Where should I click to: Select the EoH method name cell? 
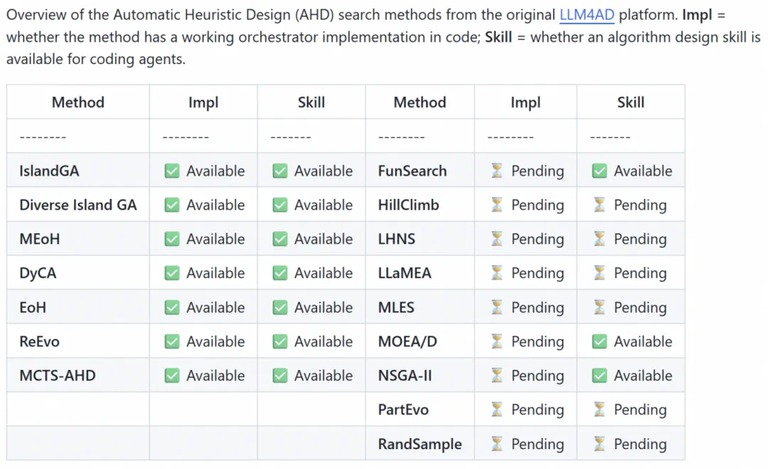78,307
